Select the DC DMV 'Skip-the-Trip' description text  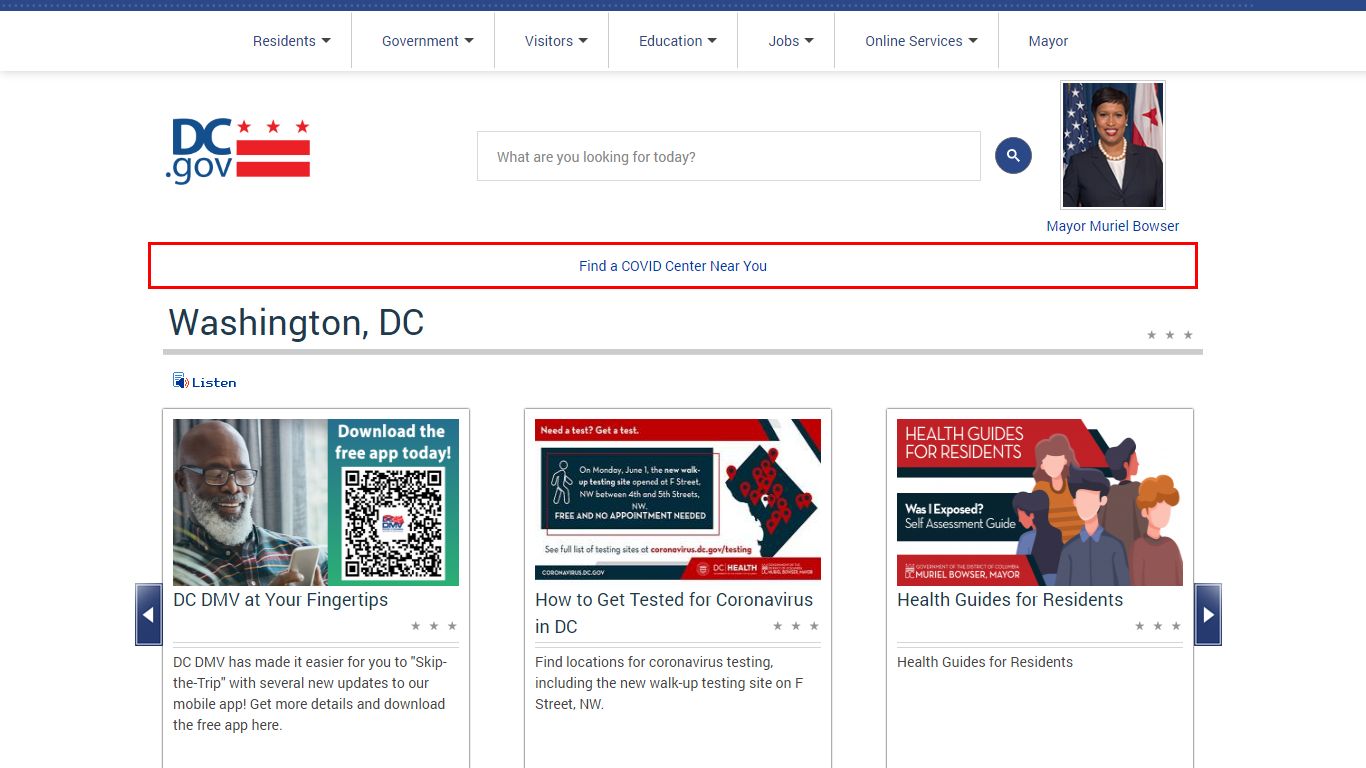(x=310, y=694)
